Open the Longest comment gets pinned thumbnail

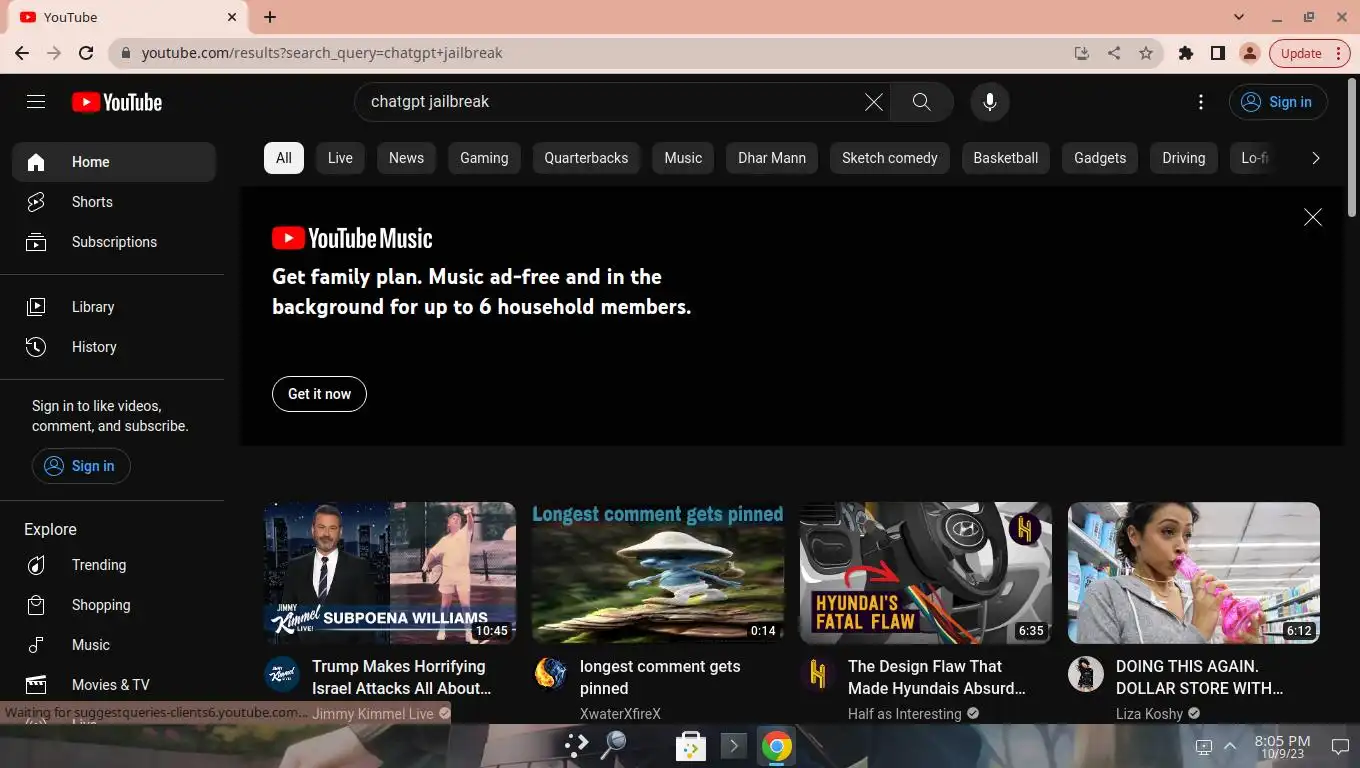658,572
